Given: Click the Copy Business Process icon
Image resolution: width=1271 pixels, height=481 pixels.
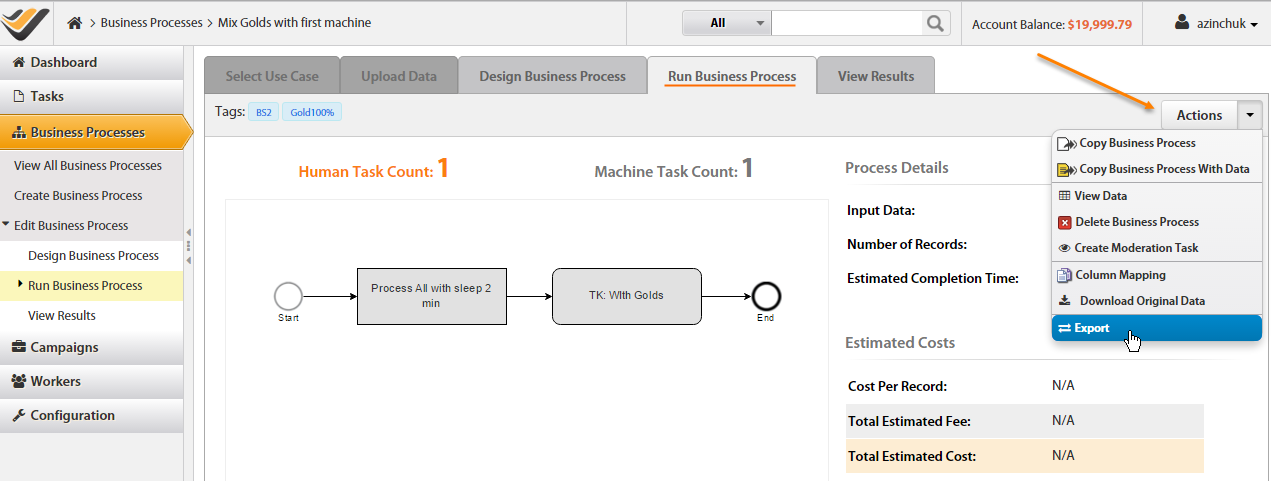Looking at the screenshot, I should [x=1066, y=143].
